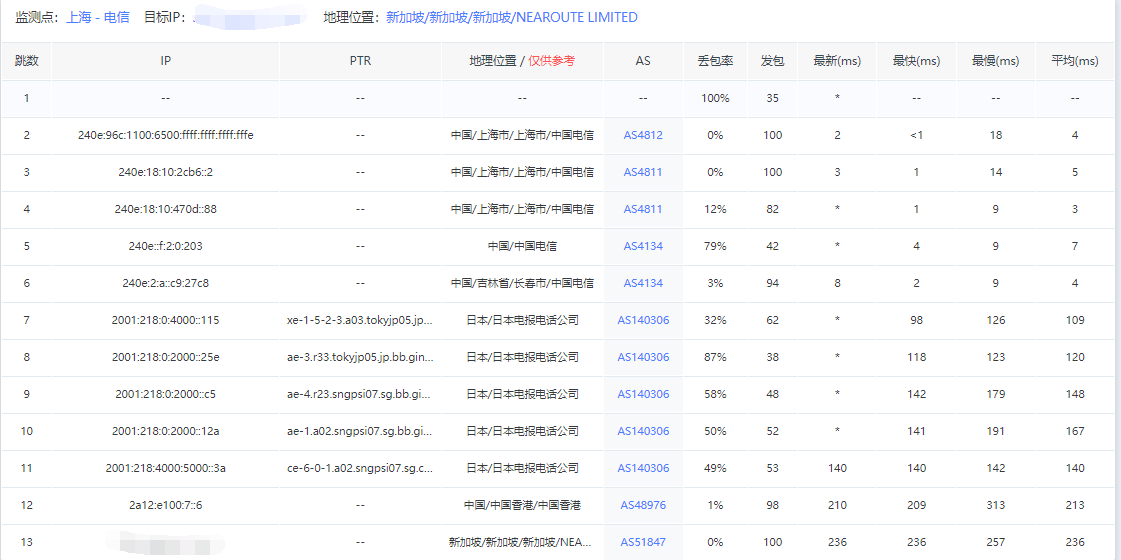Select the 12% packet loss value
Screen dimensions: 1121x560
tap(716, 209)
